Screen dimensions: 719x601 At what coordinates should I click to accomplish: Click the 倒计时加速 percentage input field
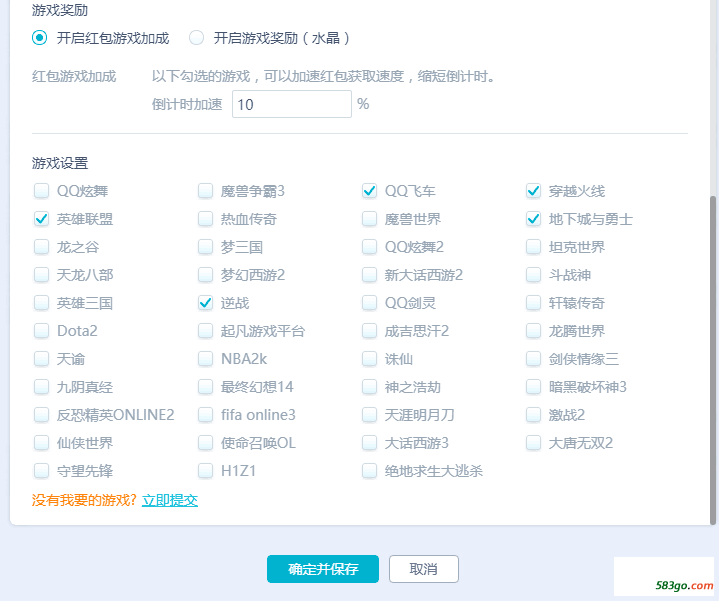(292, 104)
